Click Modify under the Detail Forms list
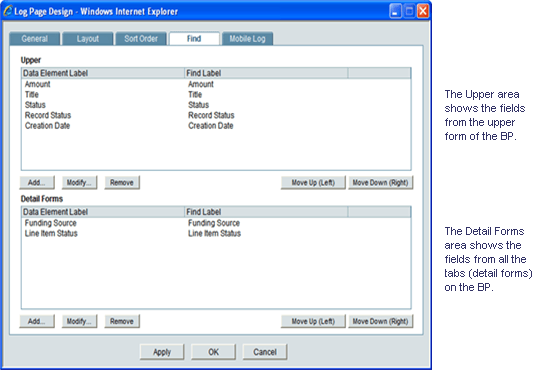The width and height of the screenshot is (539, 370). [79, 321]
